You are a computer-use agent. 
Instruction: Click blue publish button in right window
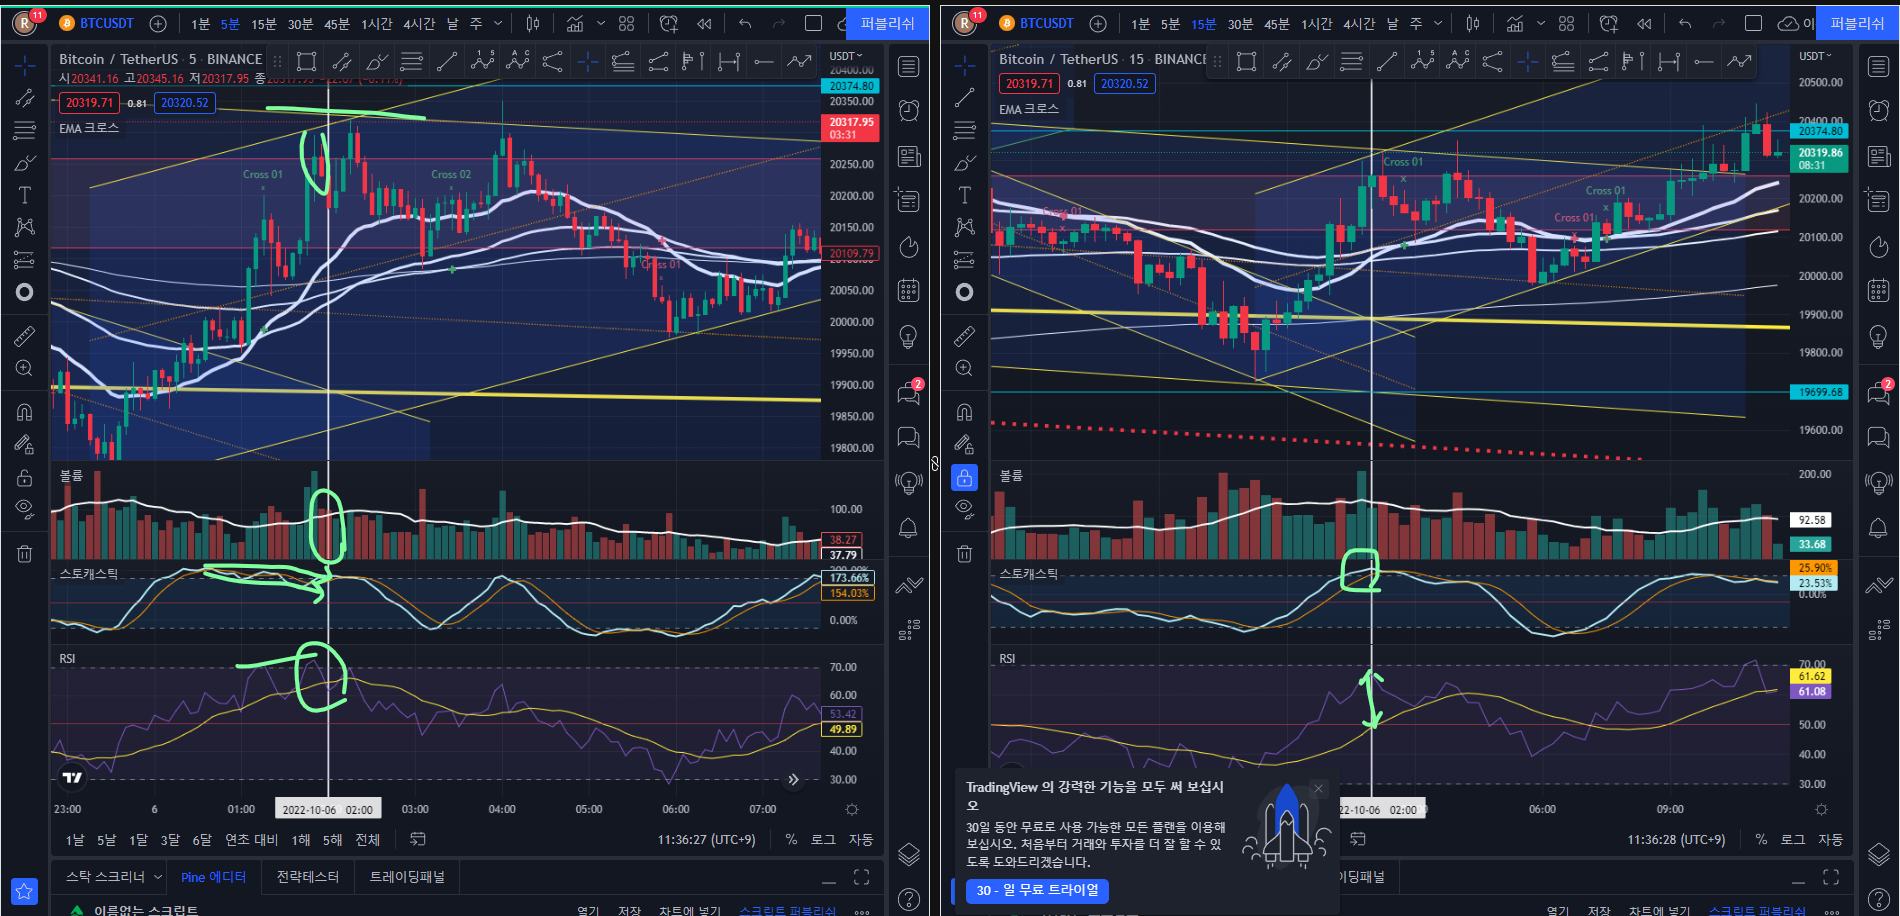[1857, 23]
